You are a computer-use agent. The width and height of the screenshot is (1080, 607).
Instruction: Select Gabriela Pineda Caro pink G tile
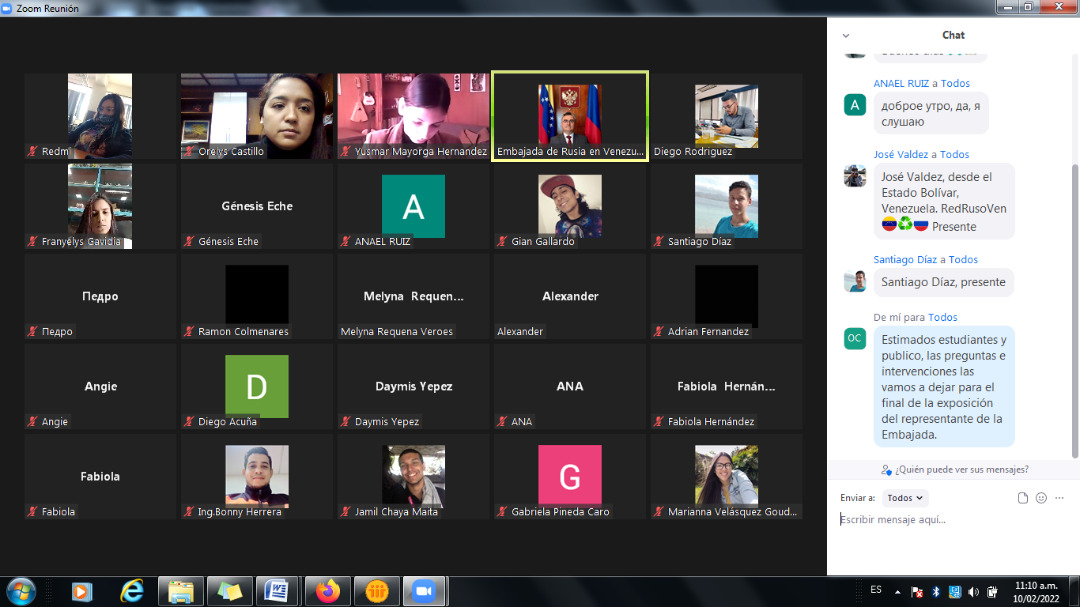click(570, 477)
